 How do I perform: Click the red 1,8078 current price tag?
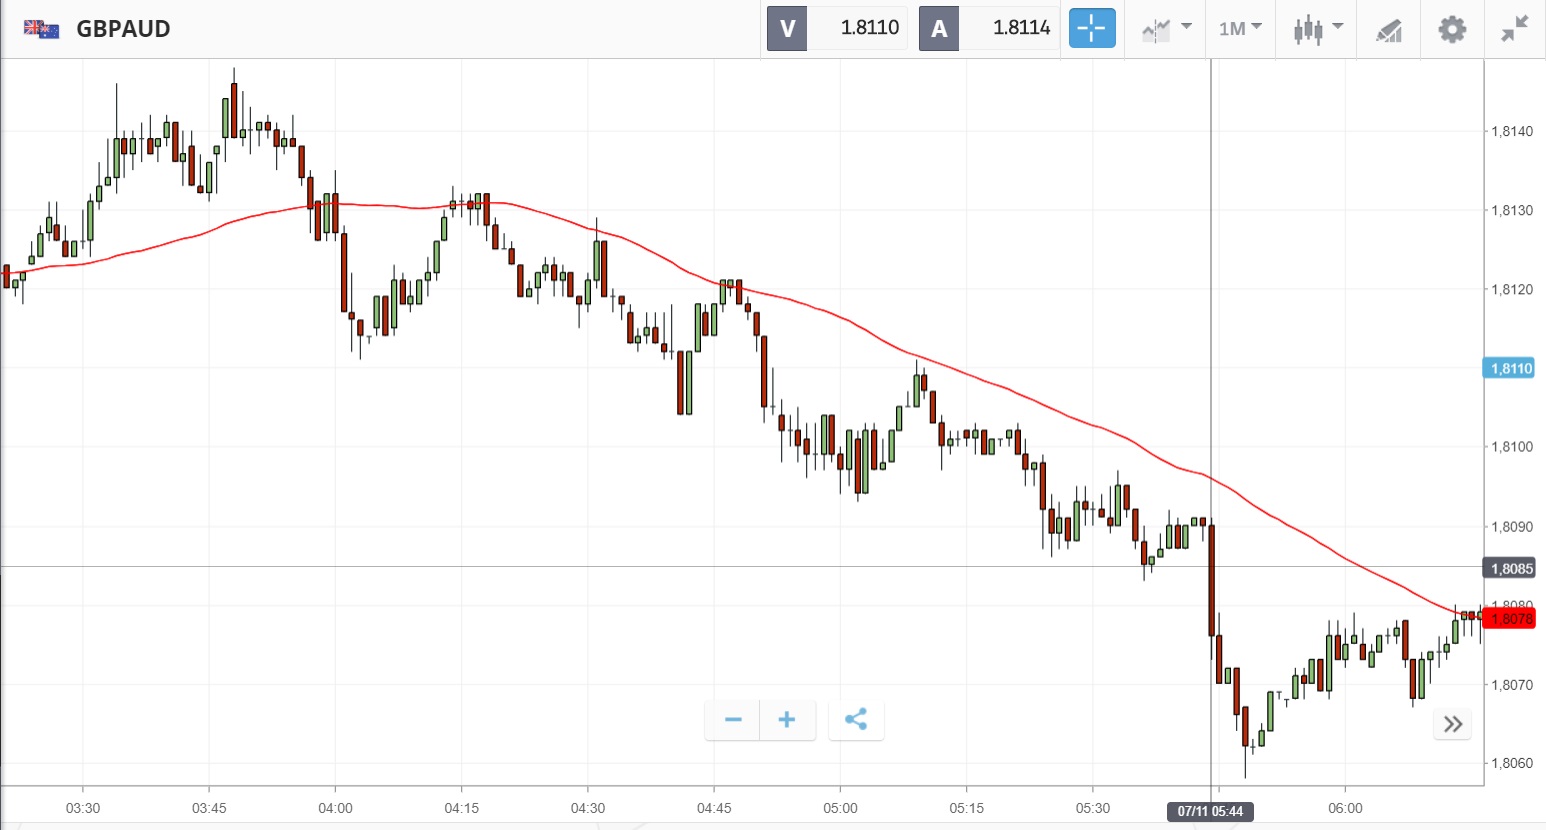point(1510,619)
